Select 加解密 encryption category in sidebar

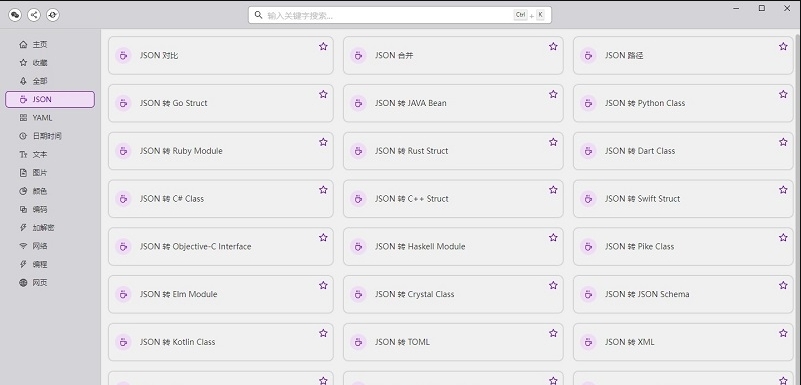50,228
